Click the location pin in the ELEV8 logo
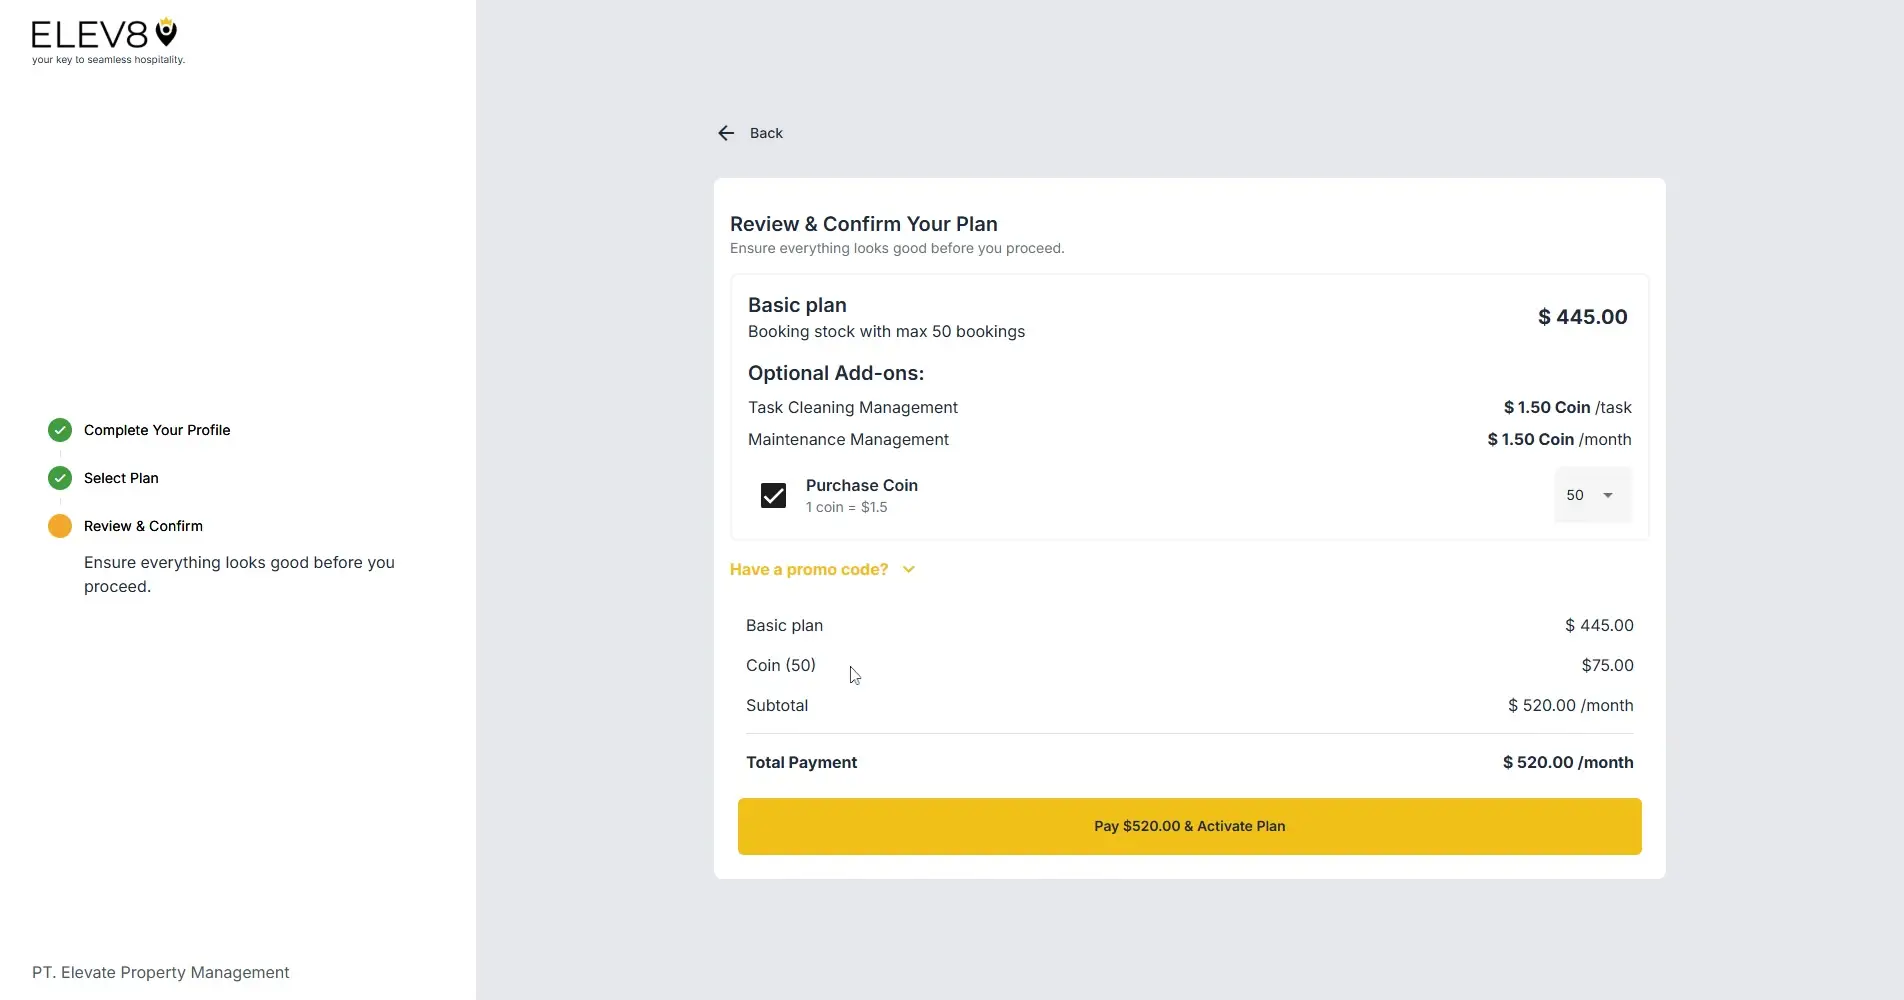Screen dimensions: 1904x1000 tap(165, 32)
